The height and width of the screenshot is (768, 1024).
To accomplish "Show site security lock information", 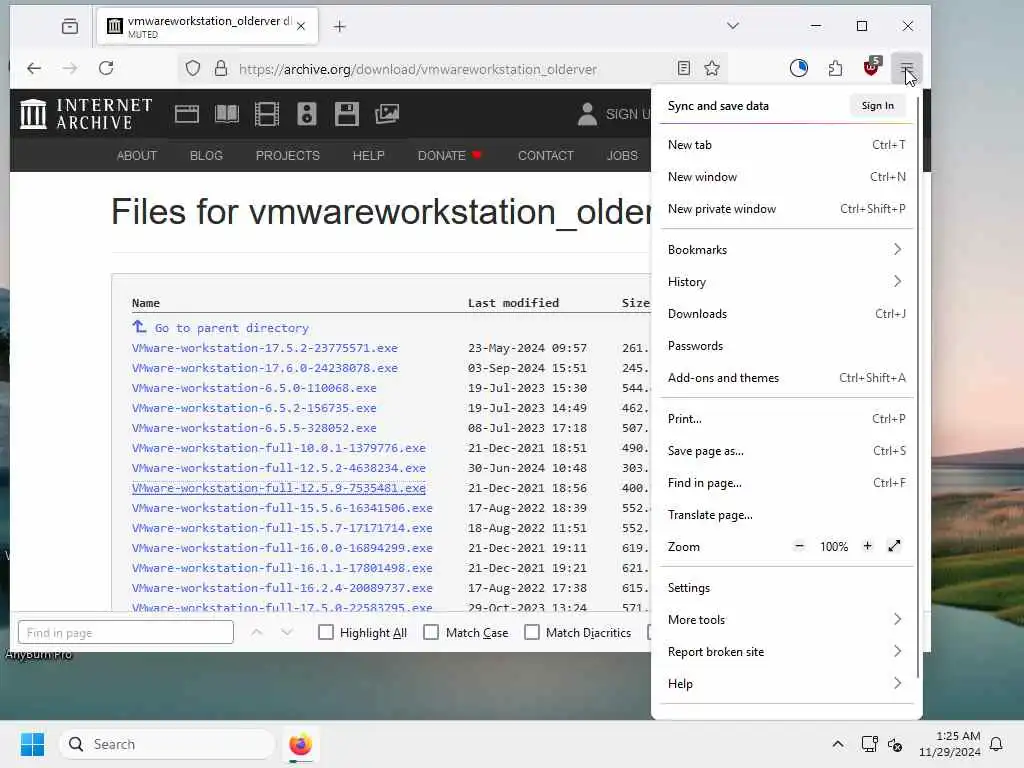I will [x=221, y=69].
